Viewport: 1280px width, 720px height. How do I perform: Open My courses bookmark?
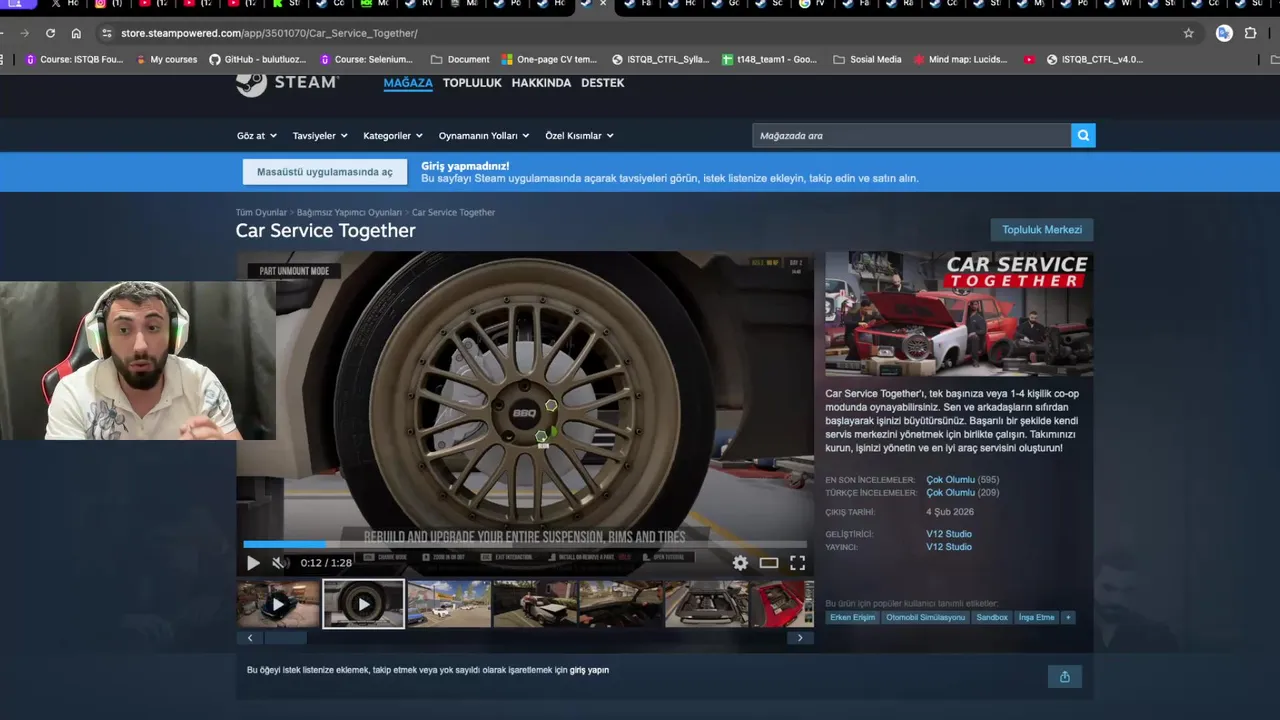pos(166,59)
